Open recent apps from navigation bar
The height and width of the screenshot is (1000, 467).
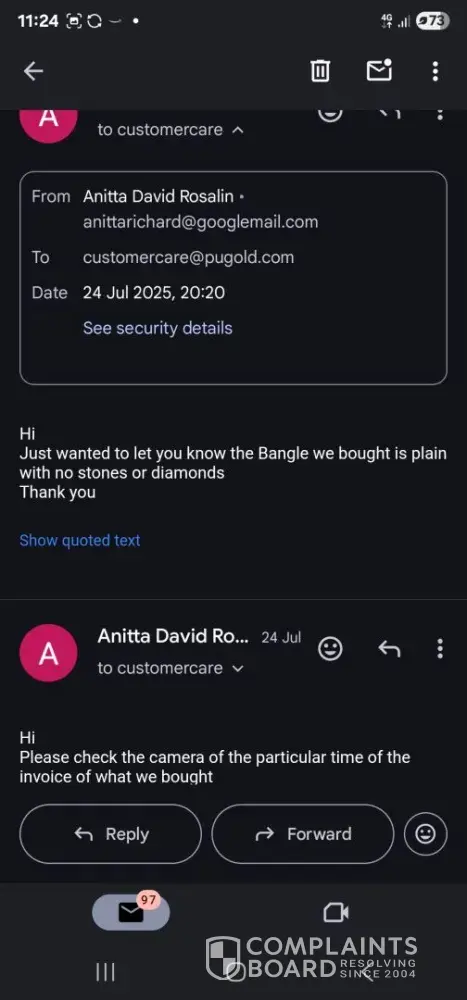105,972
